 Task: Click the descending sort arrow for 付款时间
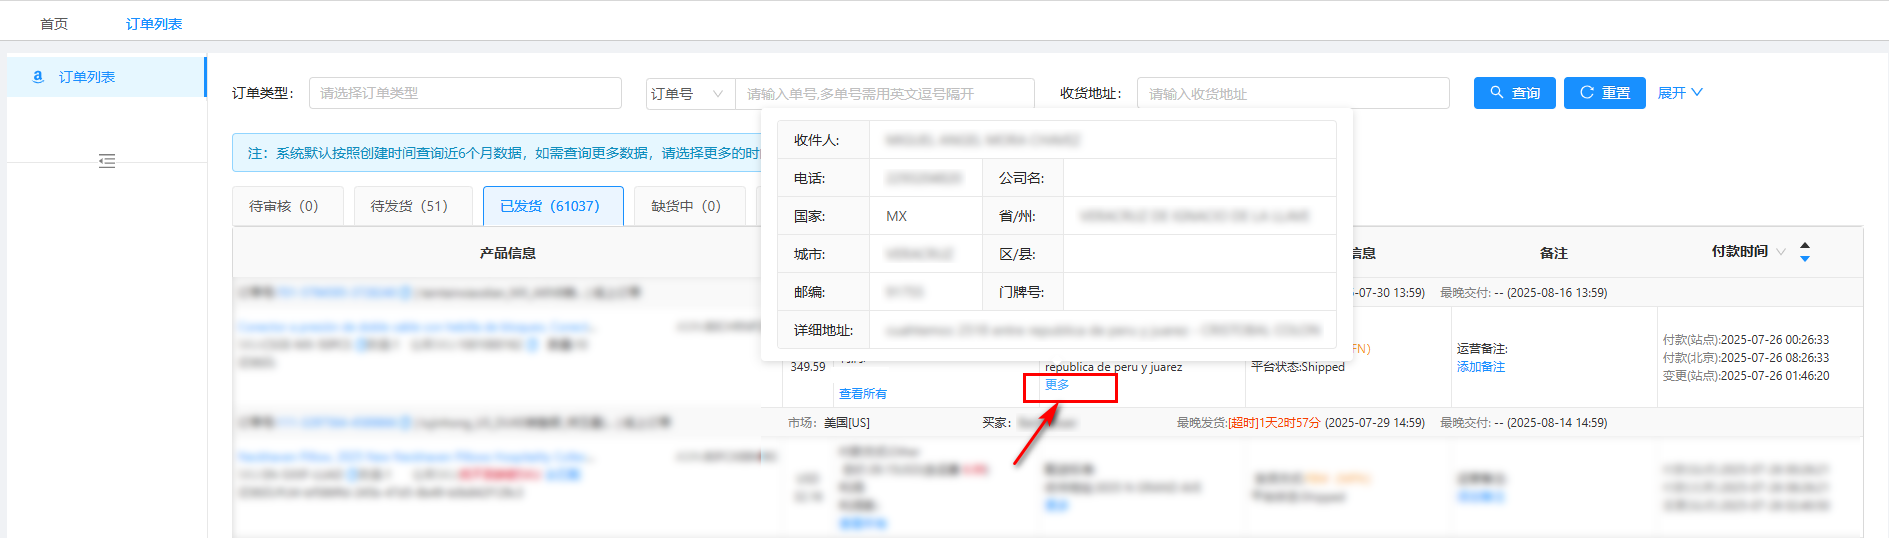coord(1805,259)
